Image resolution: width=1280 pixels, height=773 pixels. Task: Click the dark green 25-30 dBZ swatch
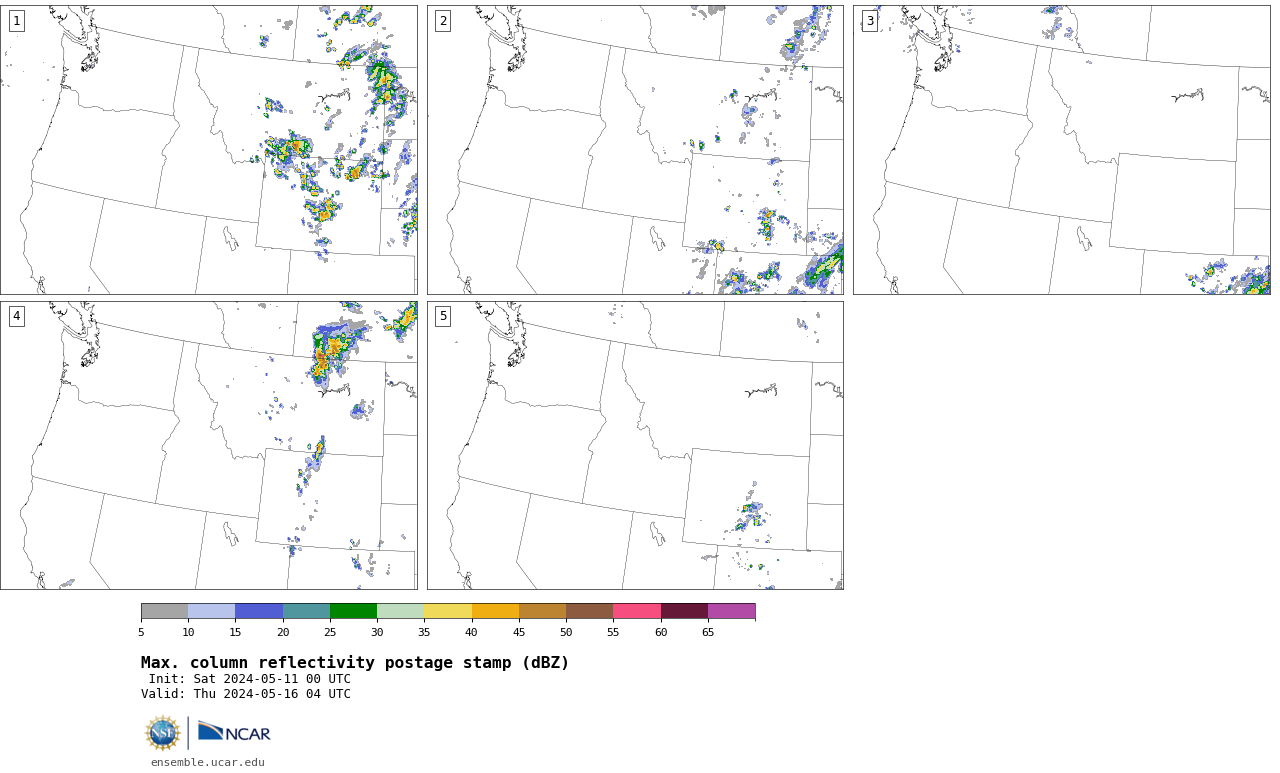(x=353, y=611)
